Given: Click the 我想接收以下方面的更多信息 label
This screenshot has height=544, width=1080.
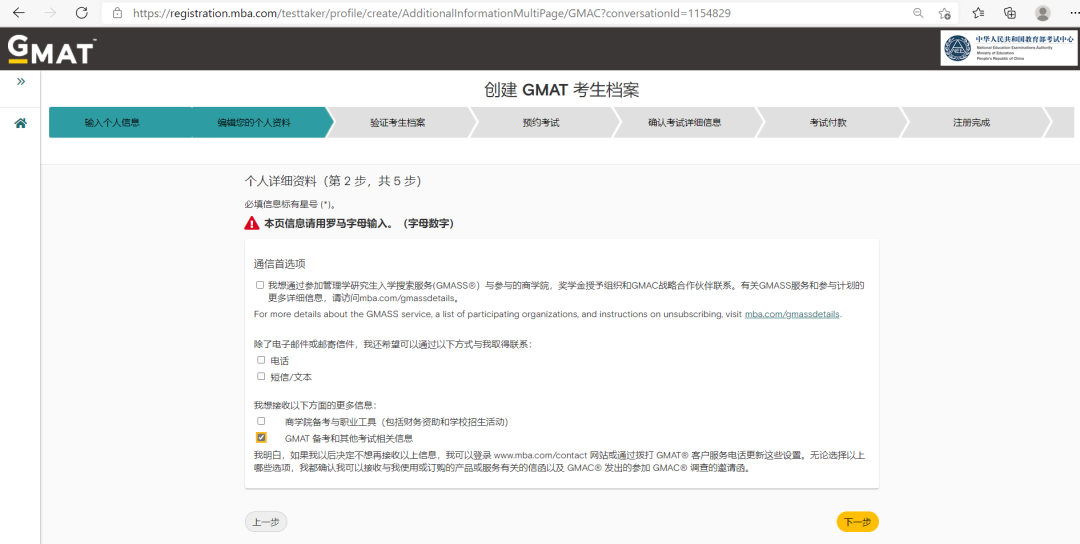Looking at the screenshot, I should coord(315,405).
